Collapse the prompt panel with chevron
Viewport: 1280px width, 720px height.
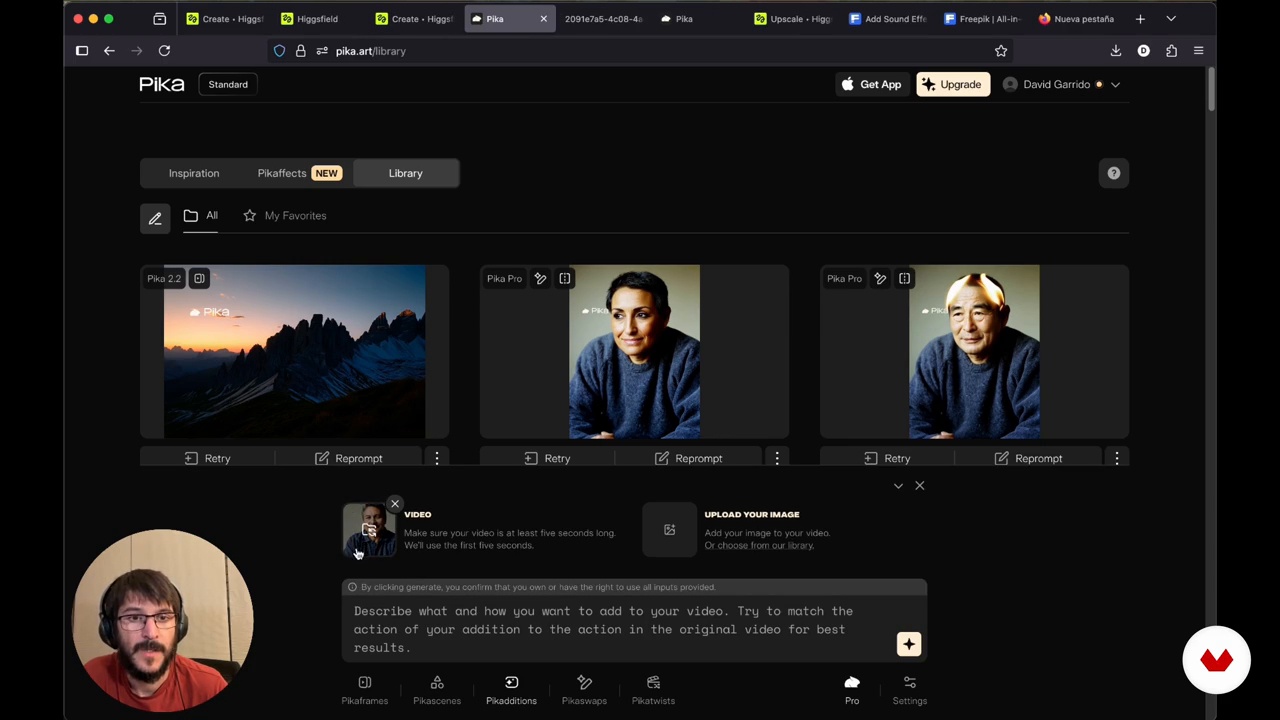pyautogui.click(x=898, y=486)
